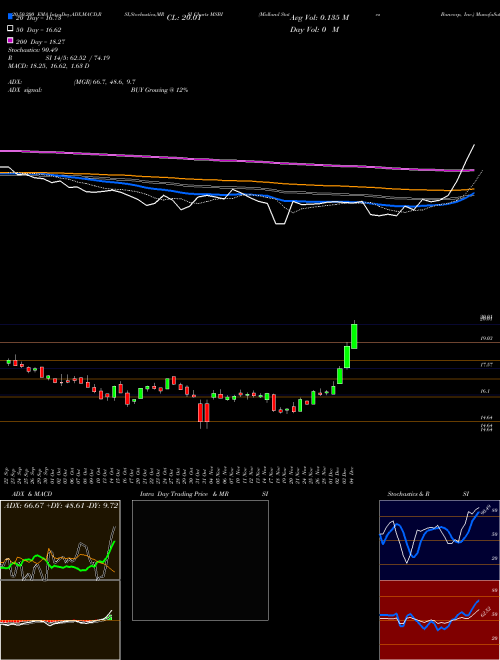The width and height of the screenshot is (500, 660).
Task: Click the 'ADX signal:' label
Action: [25, 90]
